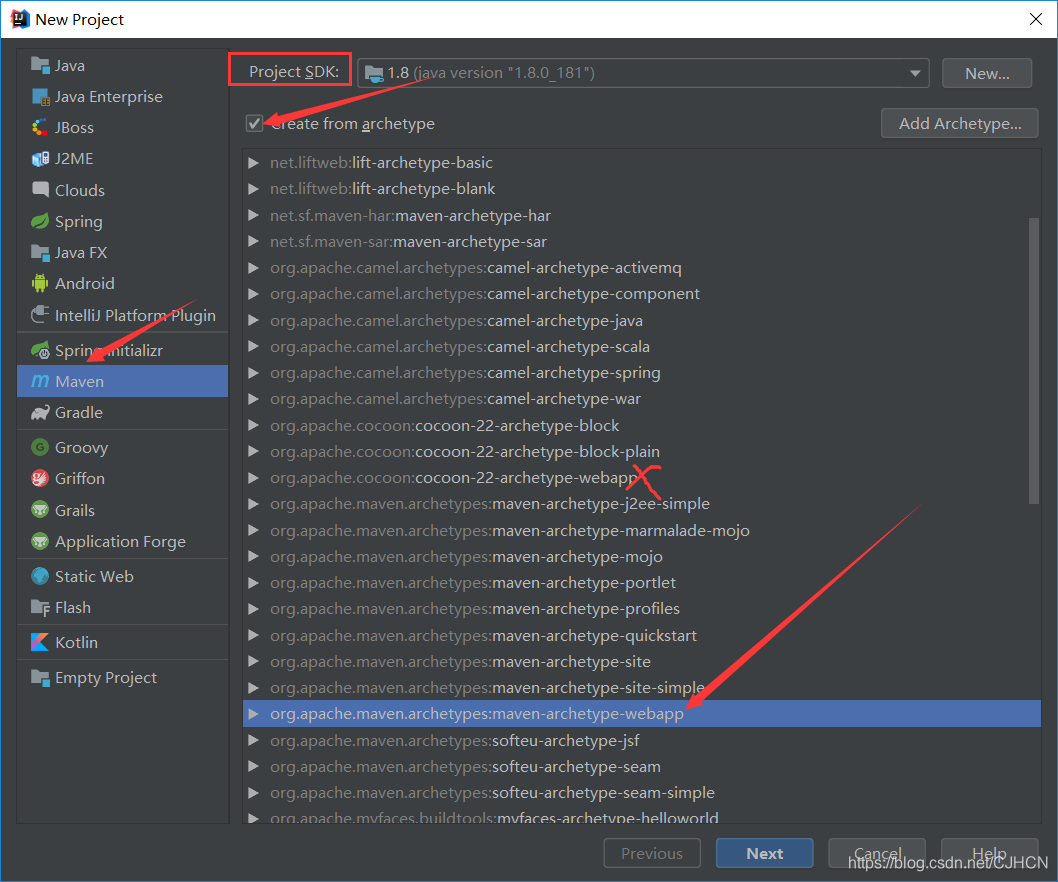The width and height of the screenshot is (1058, 882).
Task: Click the New... SDK button
Action: tap(987, 73)
